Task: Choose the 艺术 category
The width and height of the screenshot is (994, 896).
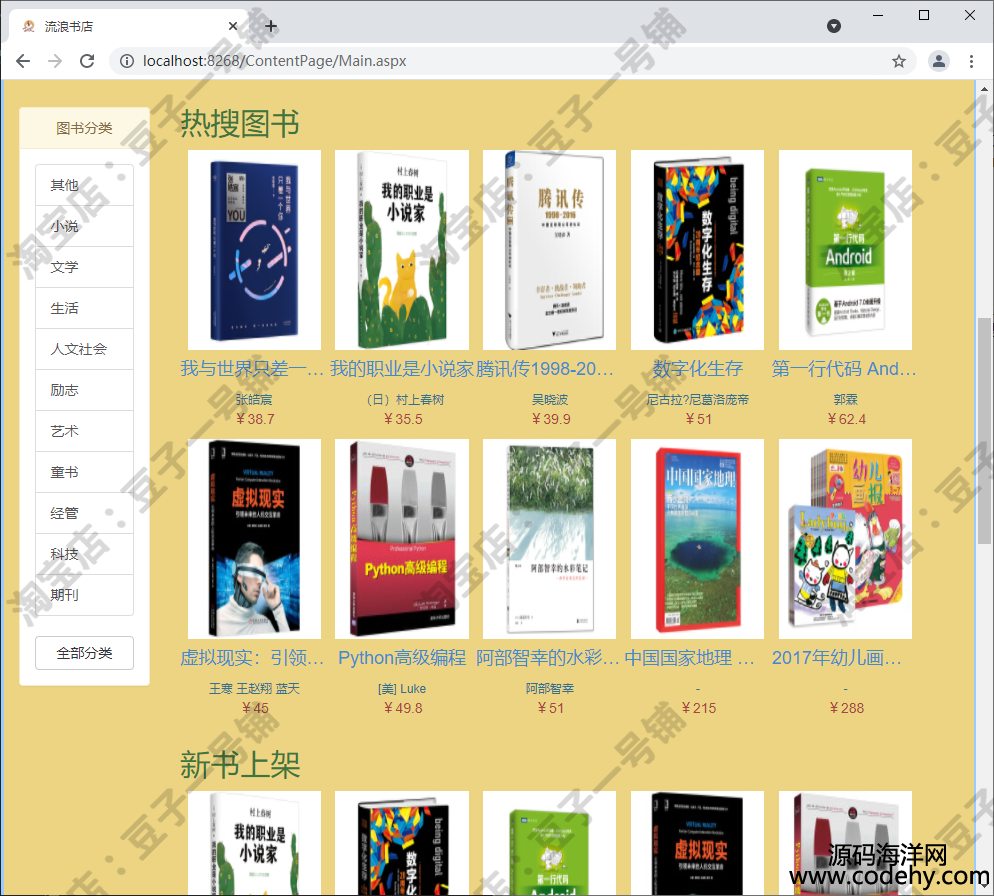Action: 84,431
